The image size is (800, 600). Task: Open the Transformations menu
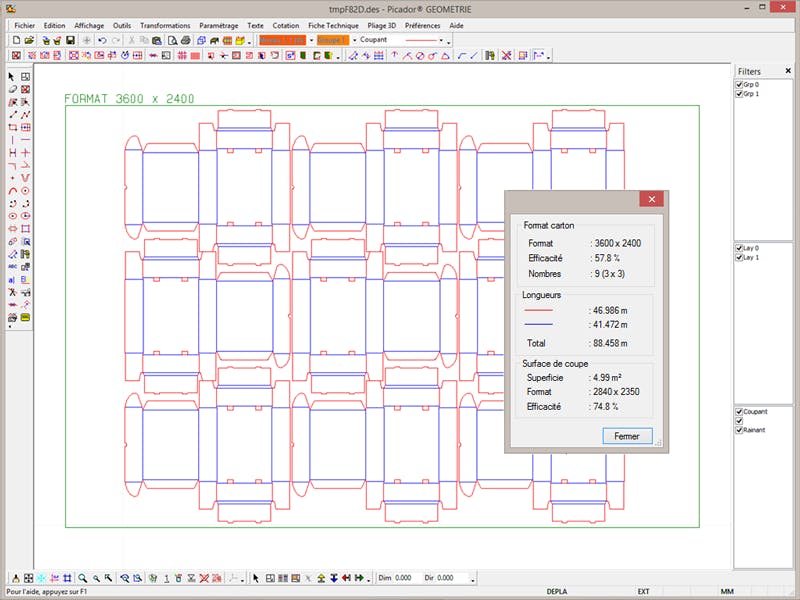click(x=165, y=25)
